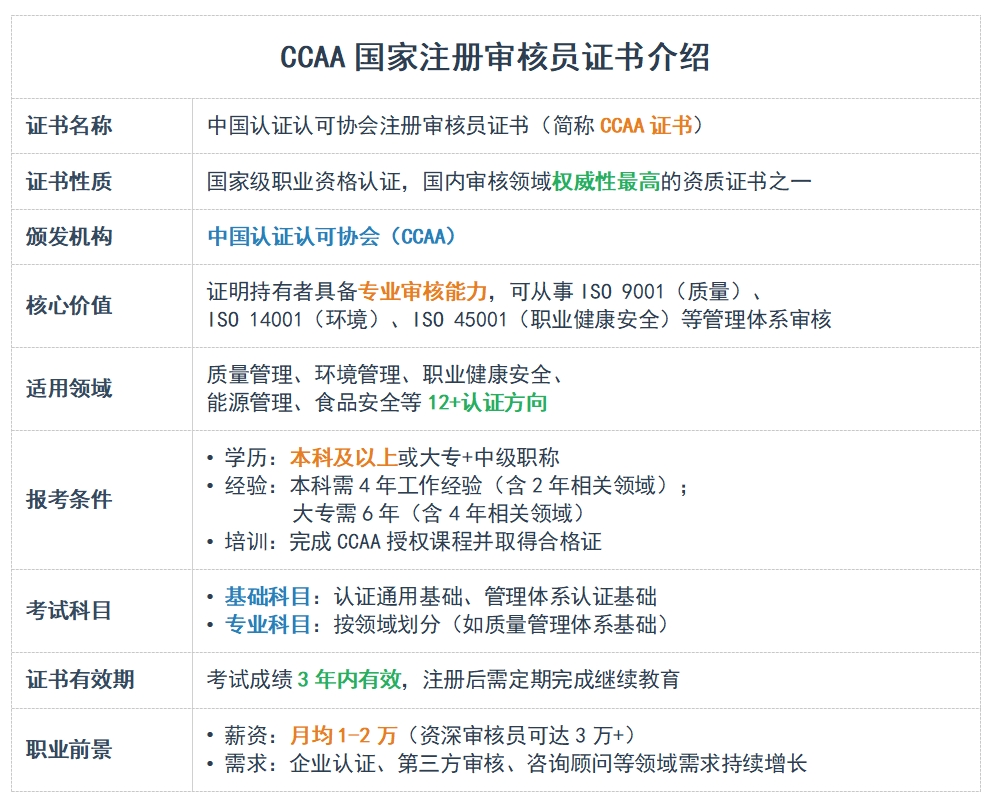The height and width of the screenshot is (802, 993).
Task: Click the line '质量管理、环境管理、职业健康安全、'
Action: pyautogui.click(x=386, y=374)
